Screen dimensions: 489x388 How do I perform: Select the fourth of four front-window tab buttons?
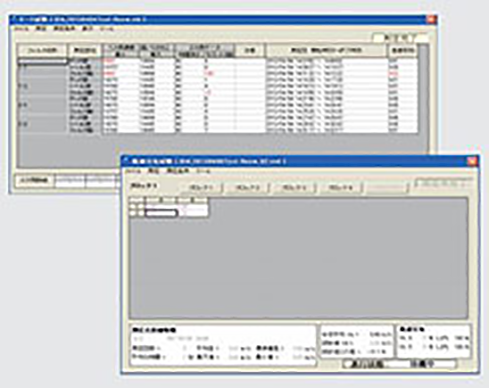coord(341,188)
